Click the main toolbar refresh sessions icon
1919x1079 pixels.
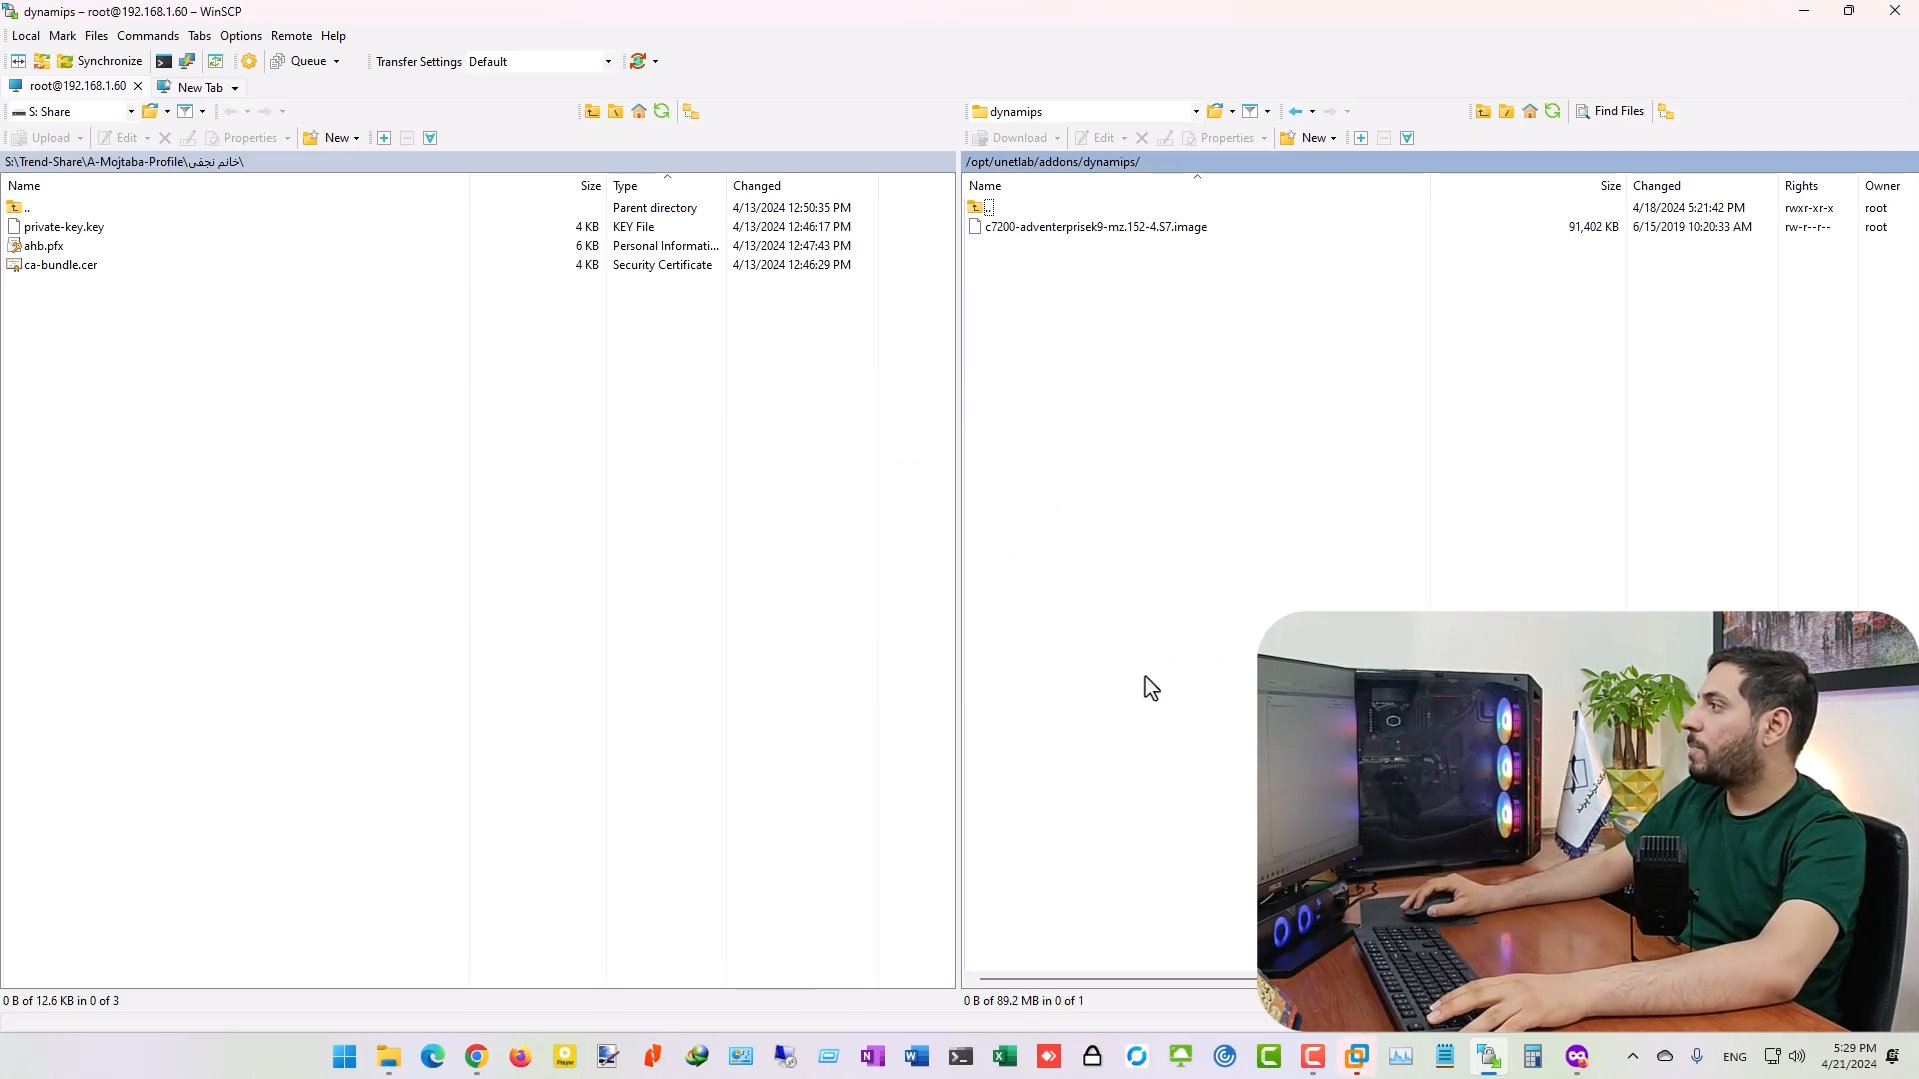coord(638,61)
